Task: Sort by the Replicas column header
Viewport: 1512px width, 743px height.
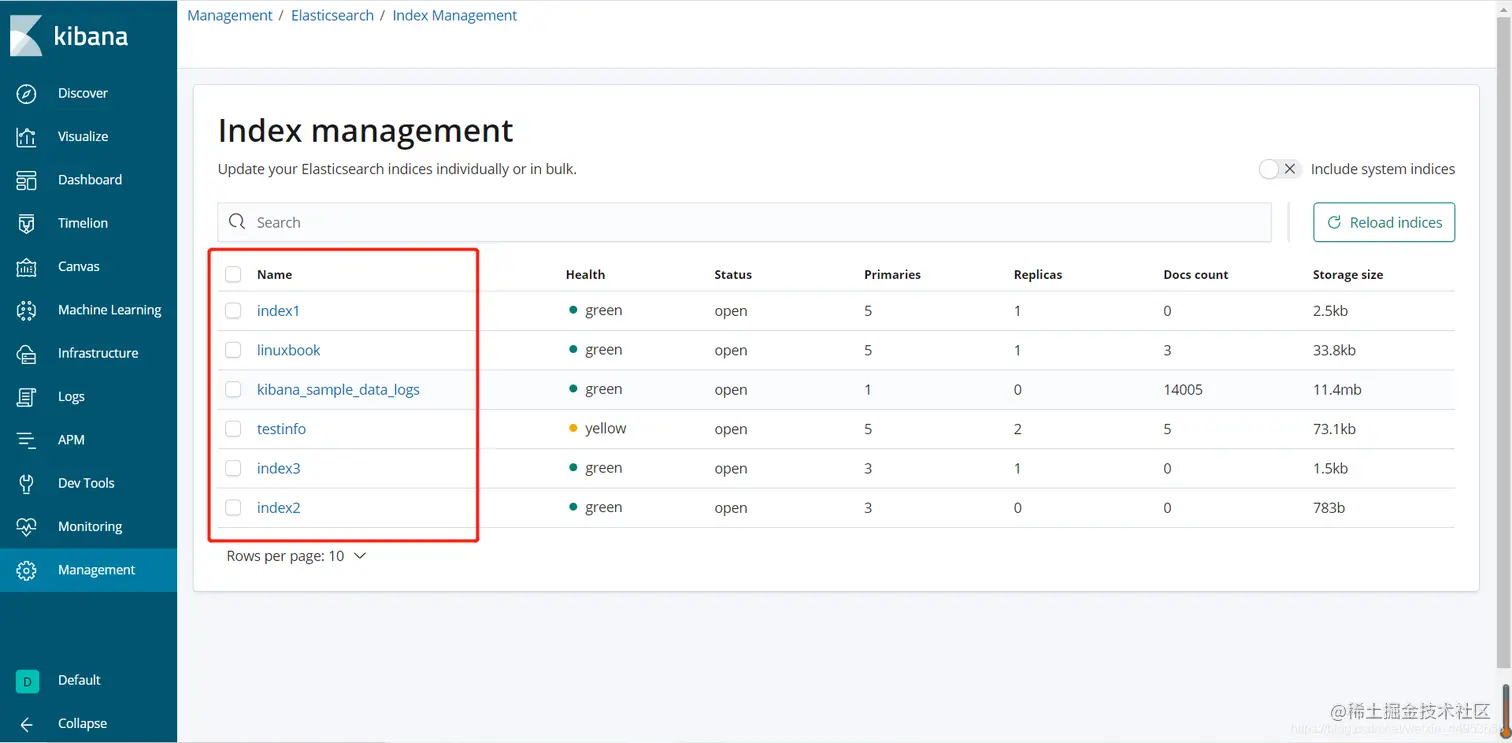Action: click(x=1038, y=274)
